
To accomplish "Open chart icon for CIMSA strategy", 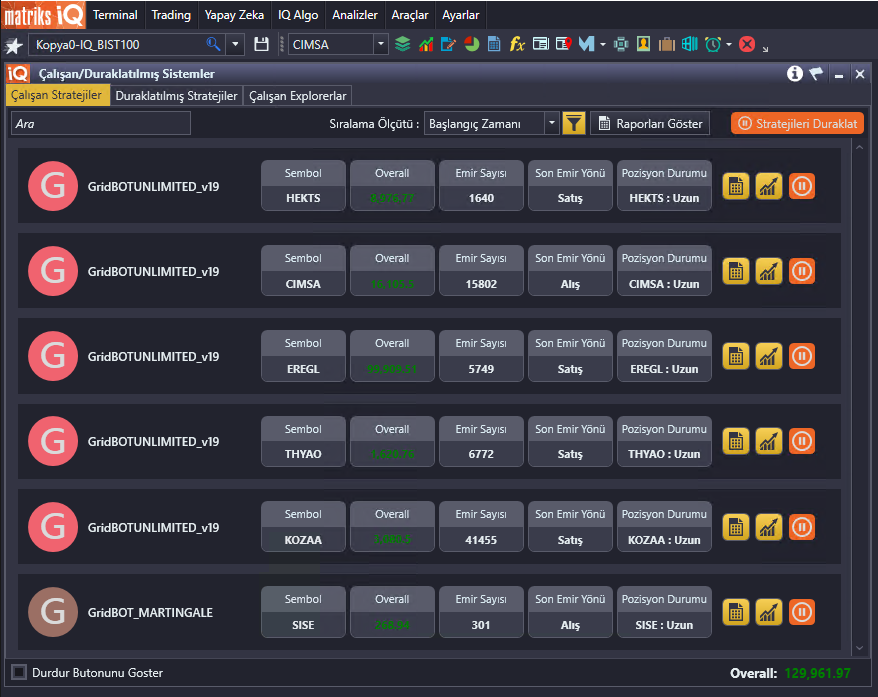I will [769, 272].
